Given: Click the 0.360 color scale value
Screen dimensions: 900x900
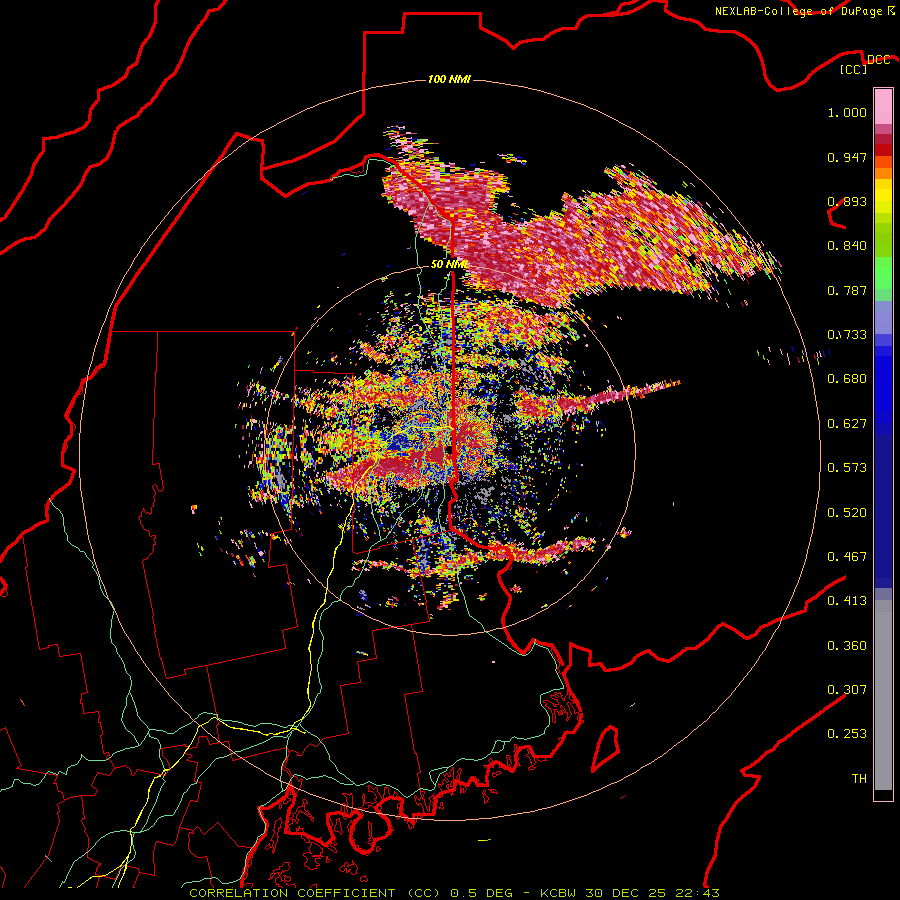Looking at the screenshot, I should [x=847, y=646].
